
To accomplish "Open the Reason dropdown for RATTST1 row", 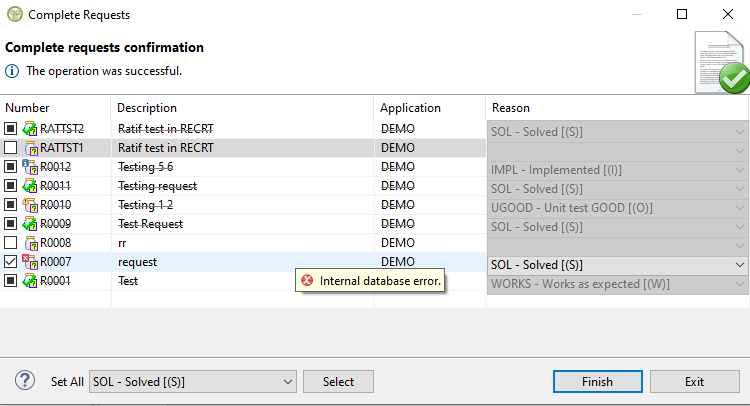I will point(739,149).
